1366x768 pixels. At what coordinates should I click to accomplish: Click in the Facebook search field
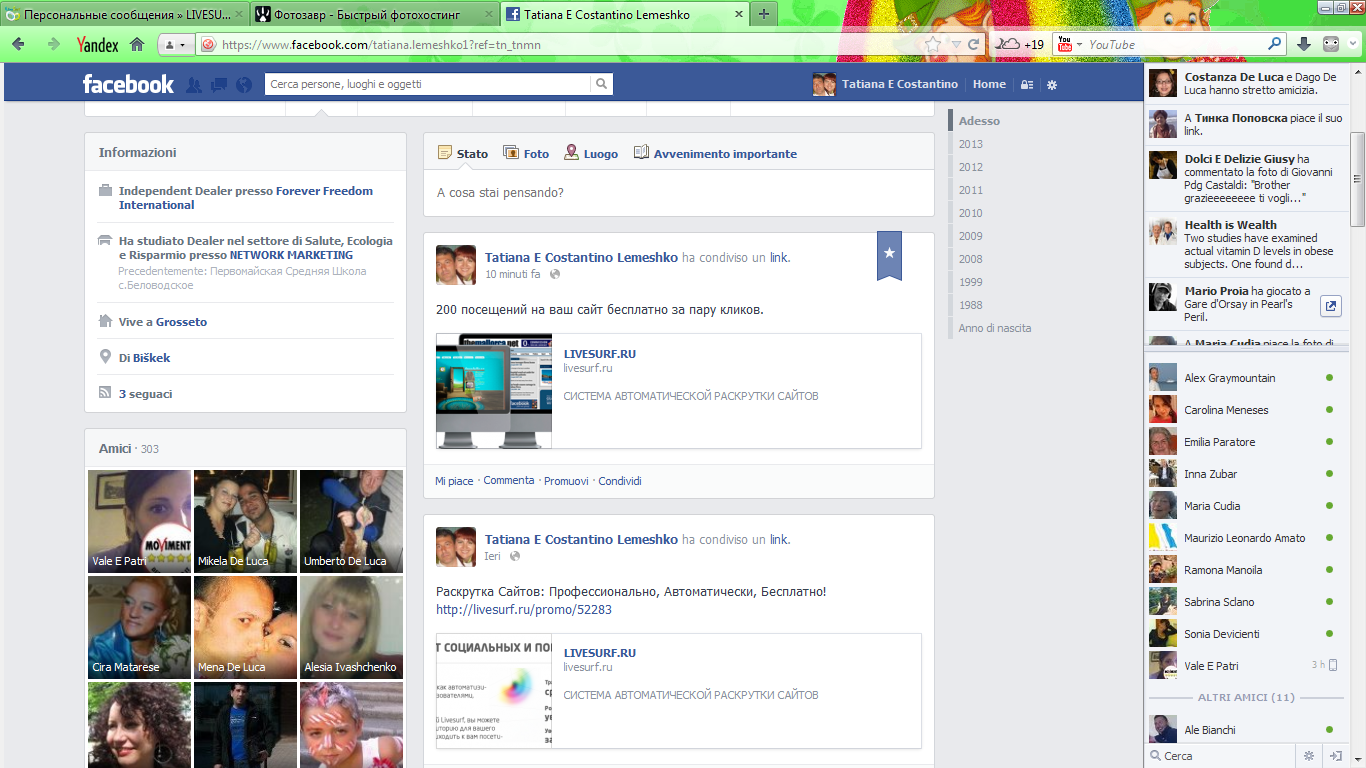pyautogui.click(x=429, y=84)
